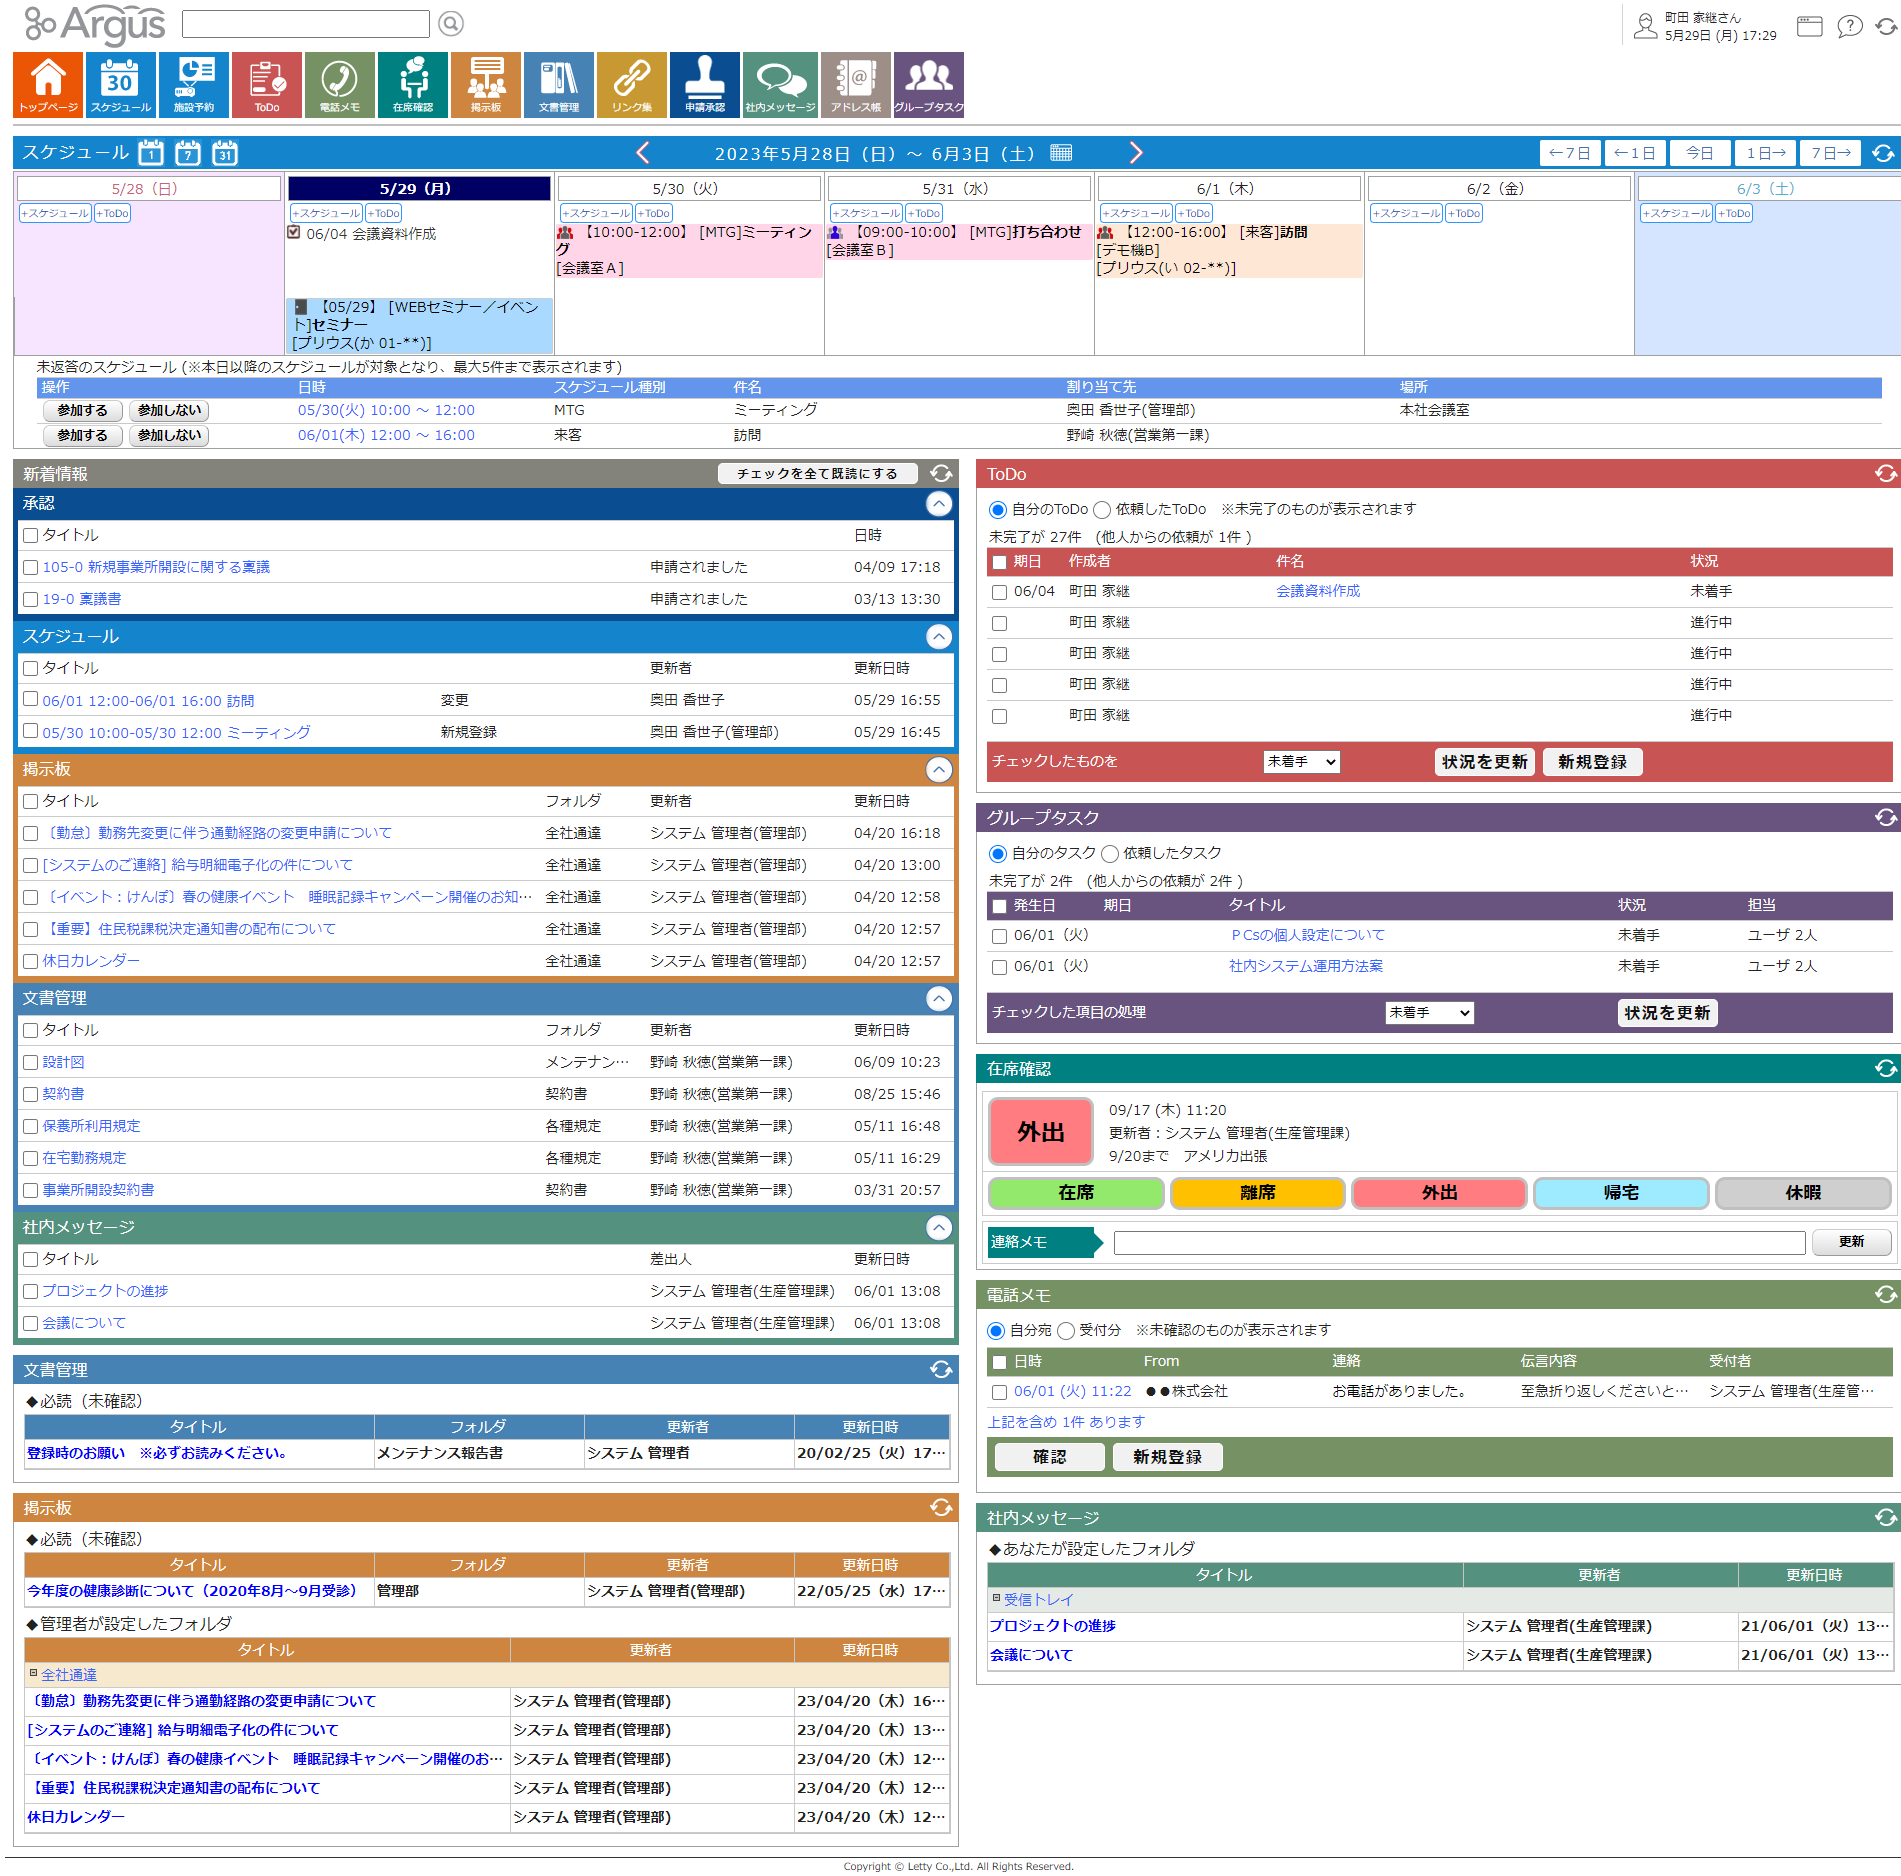The height and width of the screenshot is (1876, 1901).
Task: Refresh the ToDo panel with reload icon
Action: tap(1885, 474)
